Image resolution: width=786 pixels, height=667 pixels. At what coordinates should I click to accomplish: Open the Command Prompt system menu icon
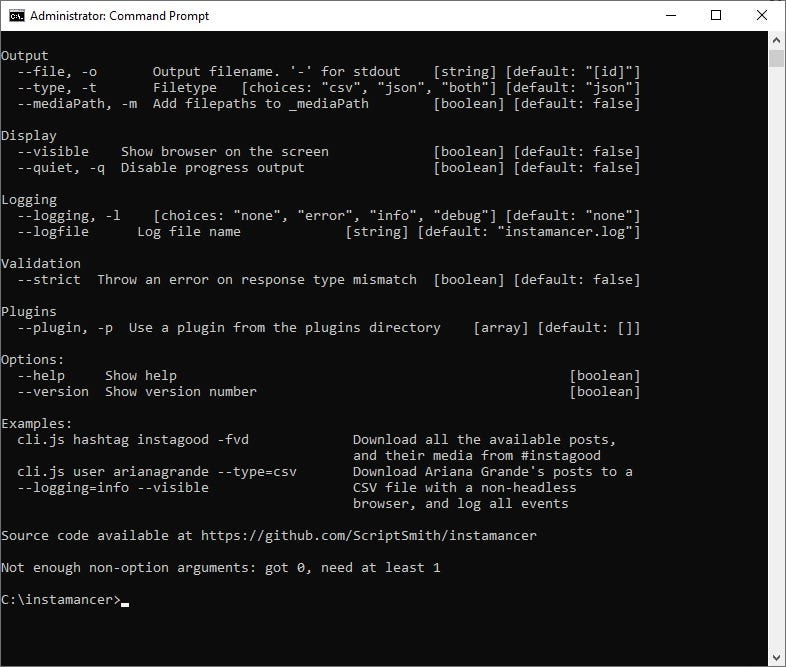[x=17, y=16]
